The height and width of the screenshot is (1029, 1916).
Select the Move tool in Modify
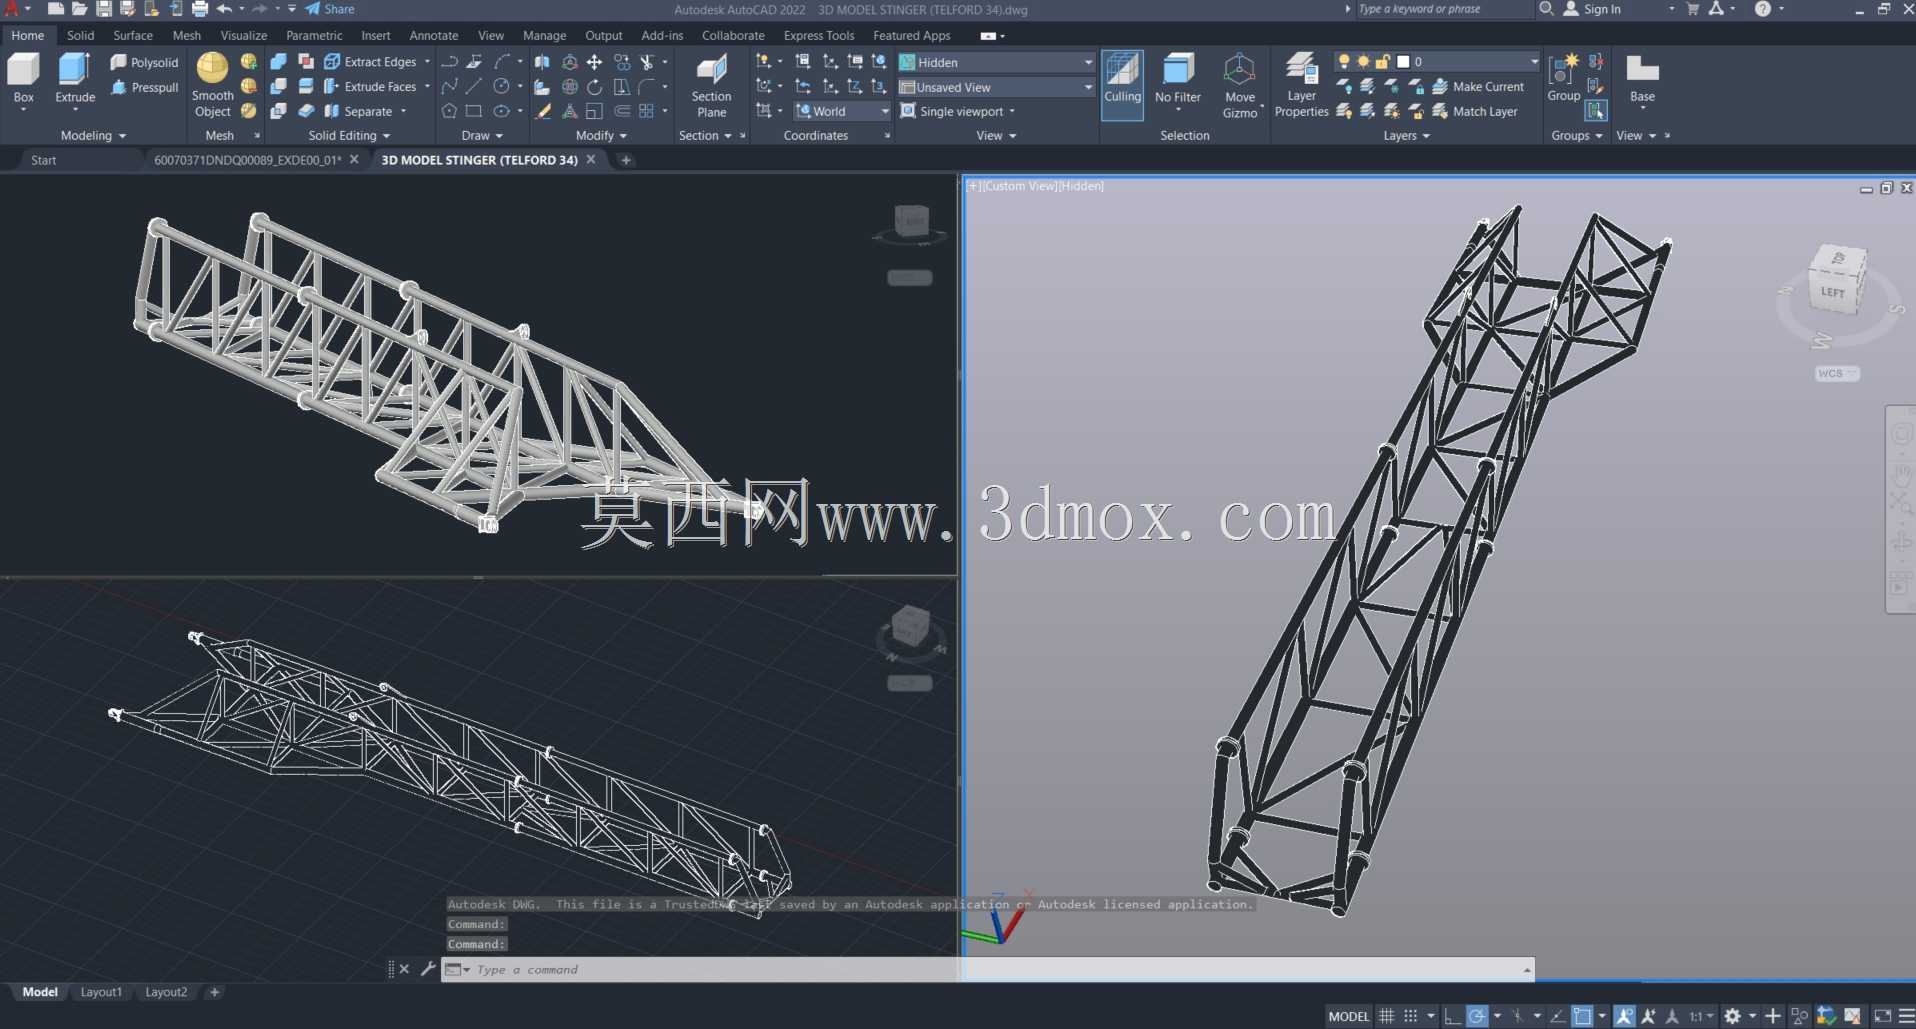coord(594,62)
